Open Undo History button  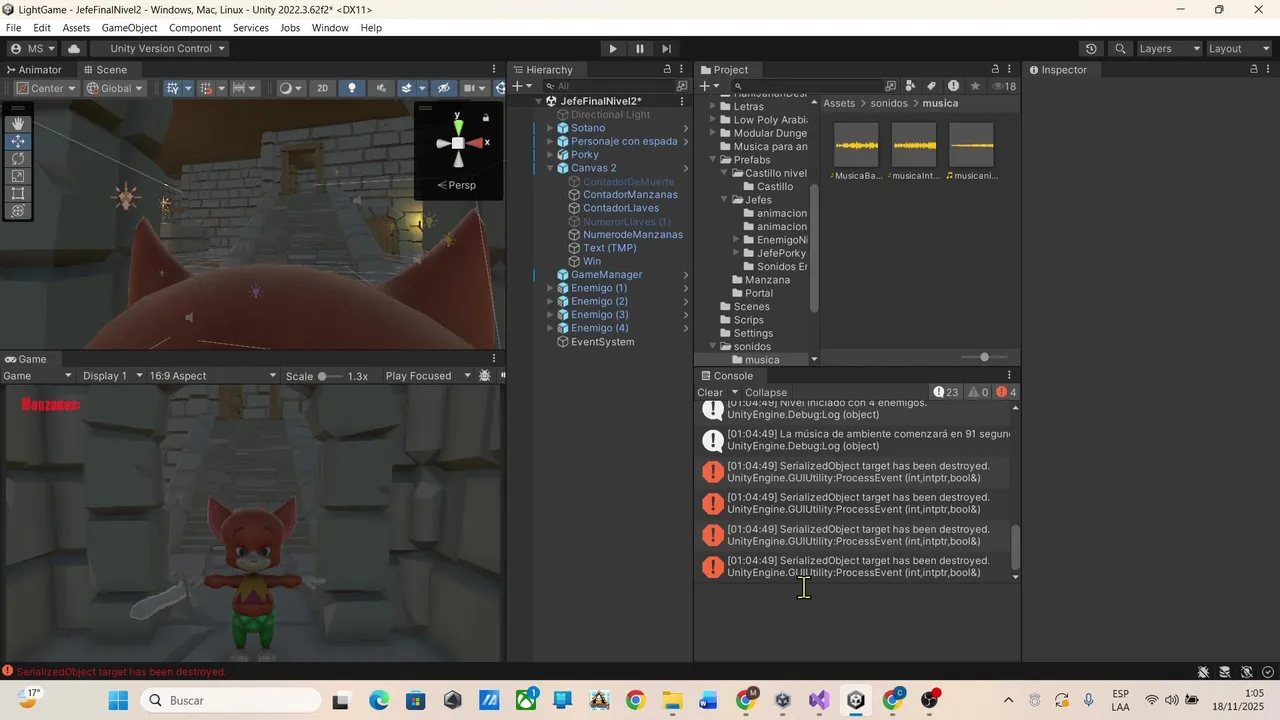tap(1091, 48)
